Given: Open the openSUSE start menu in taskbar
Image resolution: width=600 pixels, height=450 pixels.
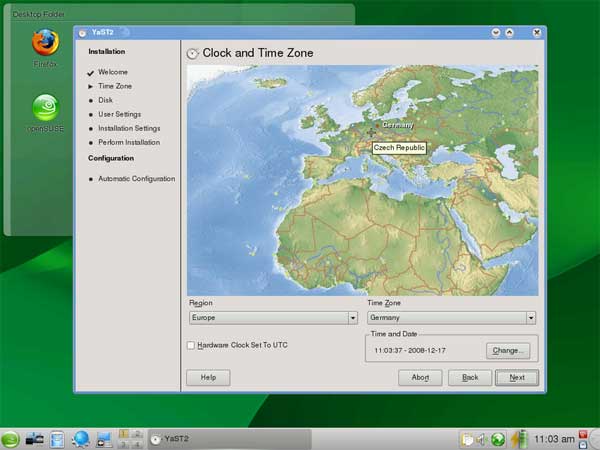Looking at the screenshot, I should (11, 438).
